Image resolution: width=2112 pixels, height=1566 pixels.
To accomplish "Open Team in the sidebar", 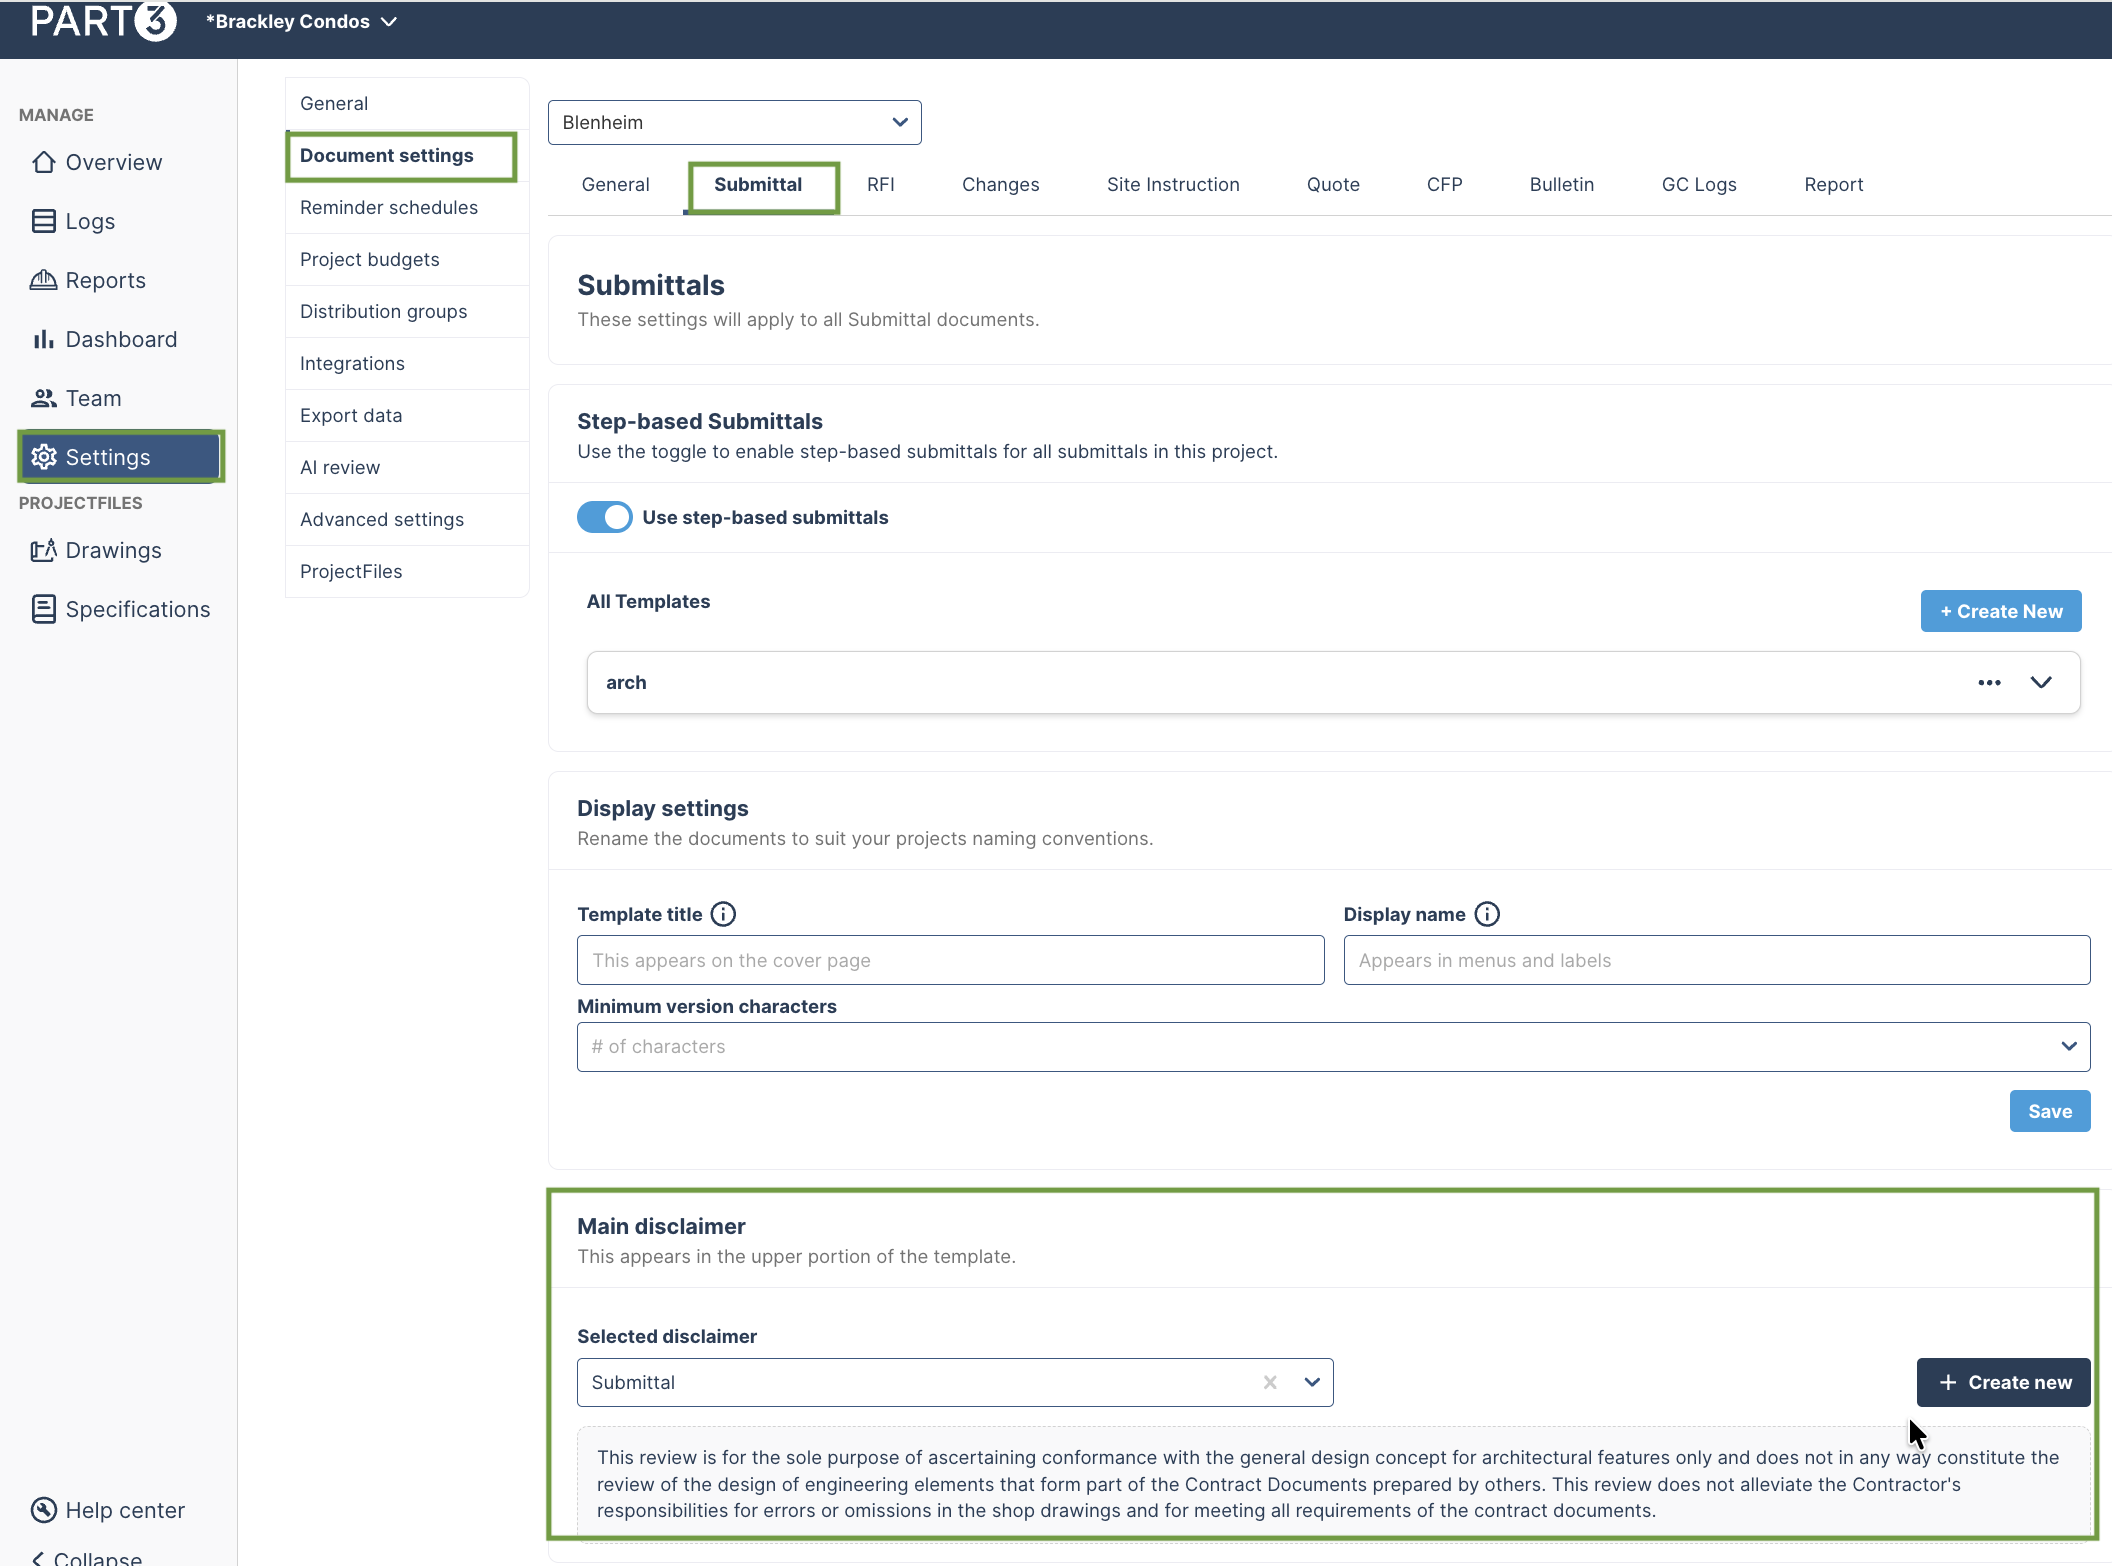I will (77, 398).
